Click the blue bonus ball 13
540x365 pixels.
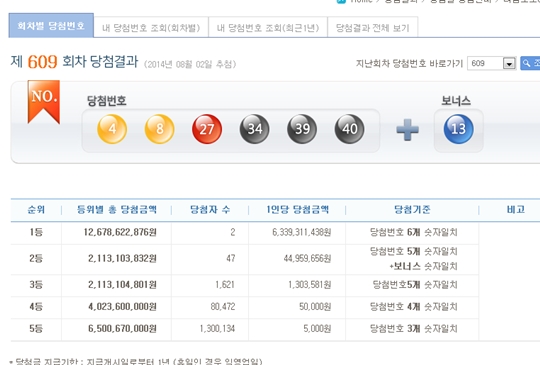tap(458, 129)
